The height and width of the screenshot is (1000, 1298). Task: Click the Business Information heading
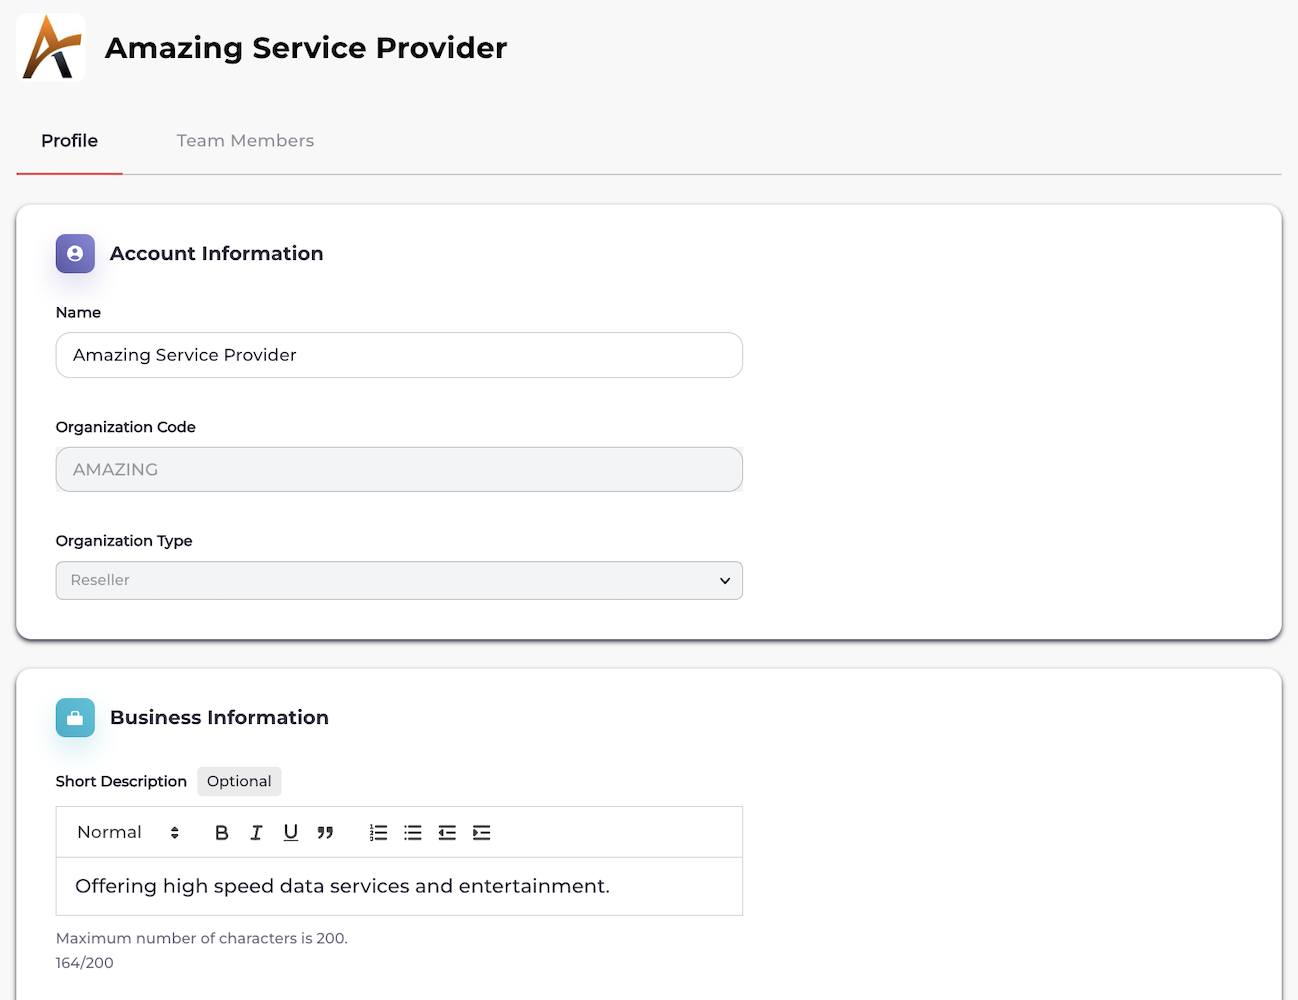(219, 718)
